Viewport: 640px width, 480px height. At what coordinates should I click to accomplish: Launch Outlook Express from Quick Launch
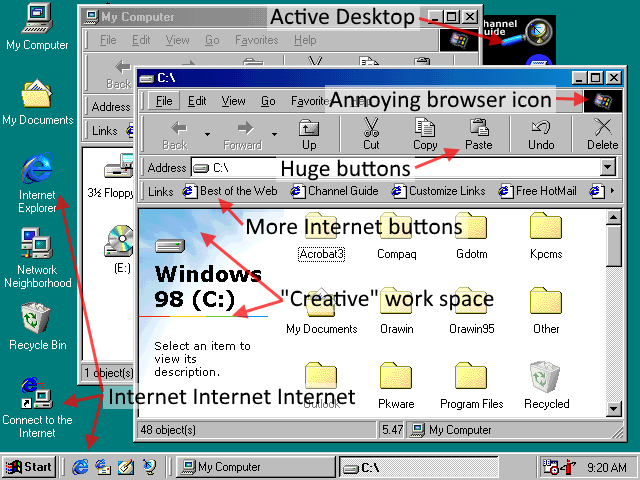[x=103, y=467]
